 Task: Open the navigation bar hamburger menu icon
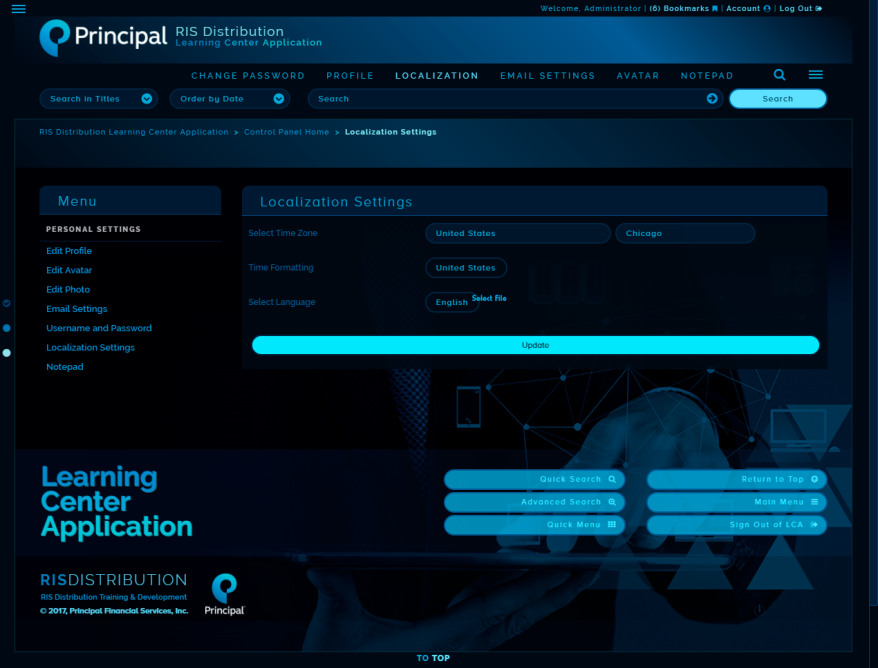815,74
